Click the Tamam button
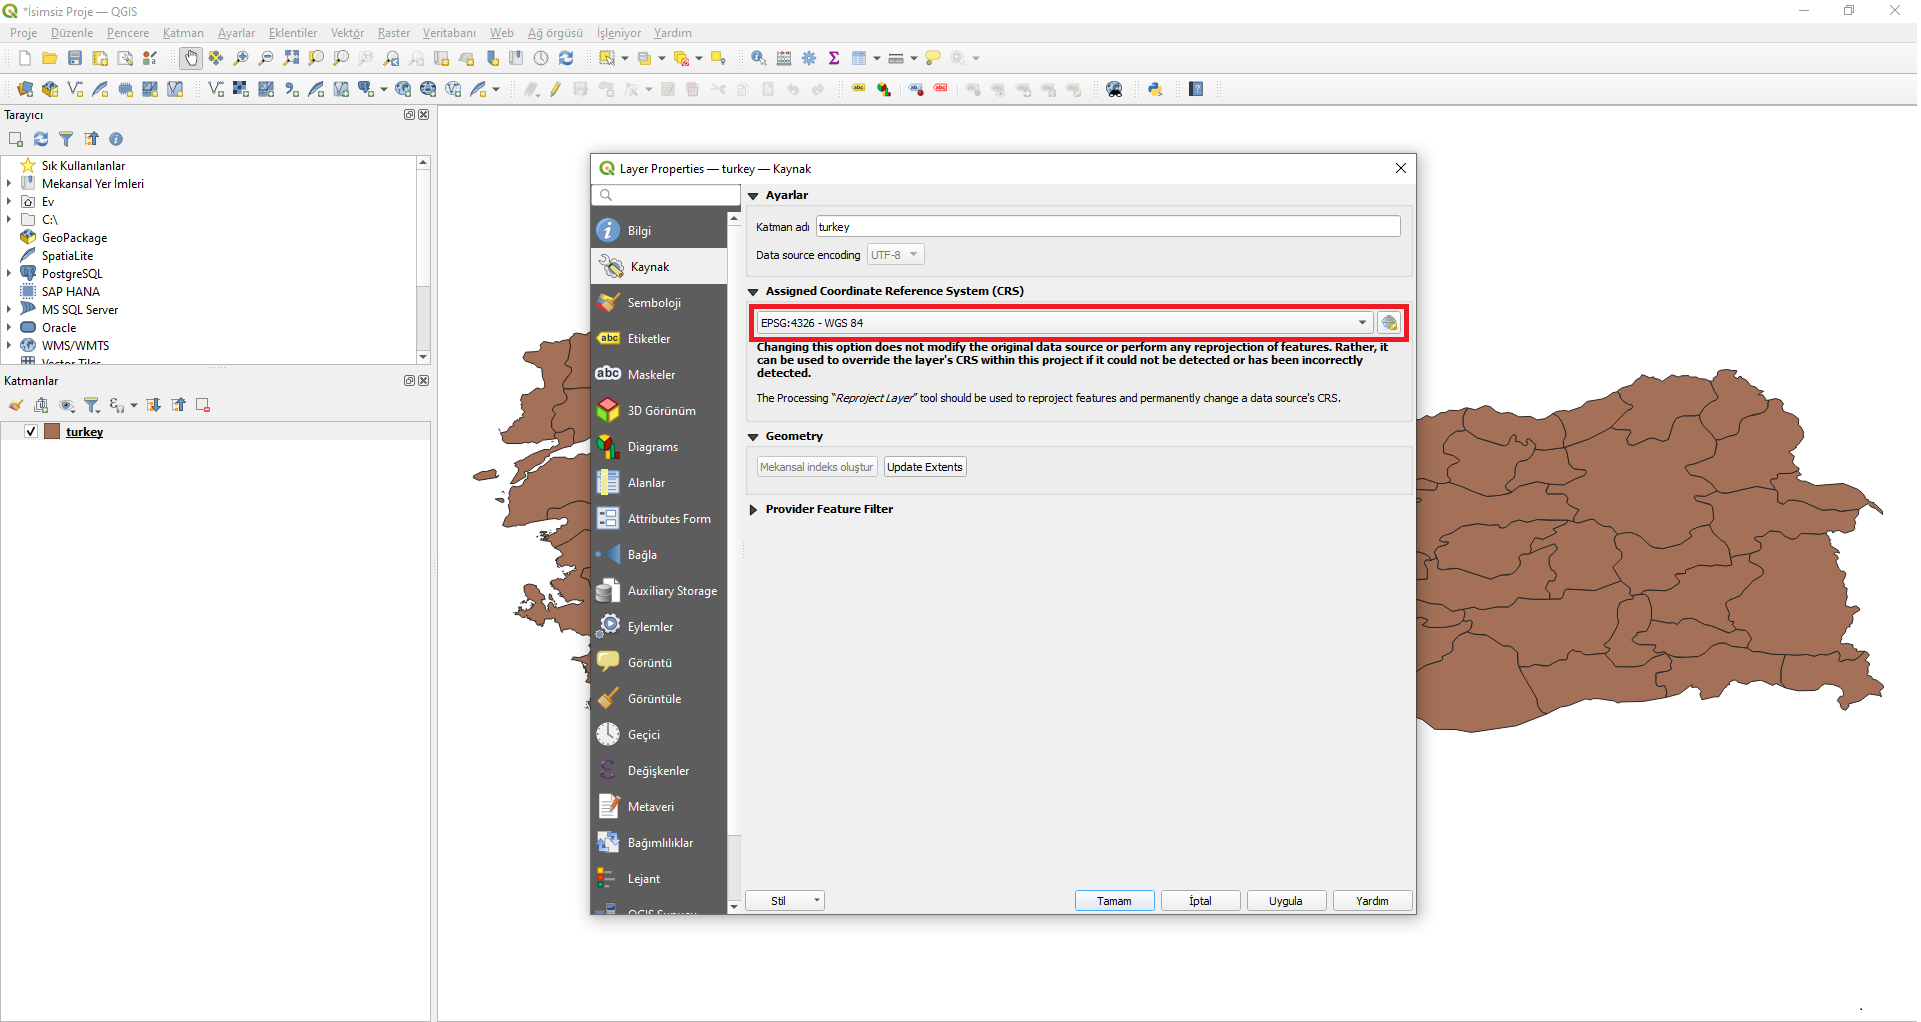This screenshot has height=1022, width=1921. pyautogui.click(x=1114, y=901)
